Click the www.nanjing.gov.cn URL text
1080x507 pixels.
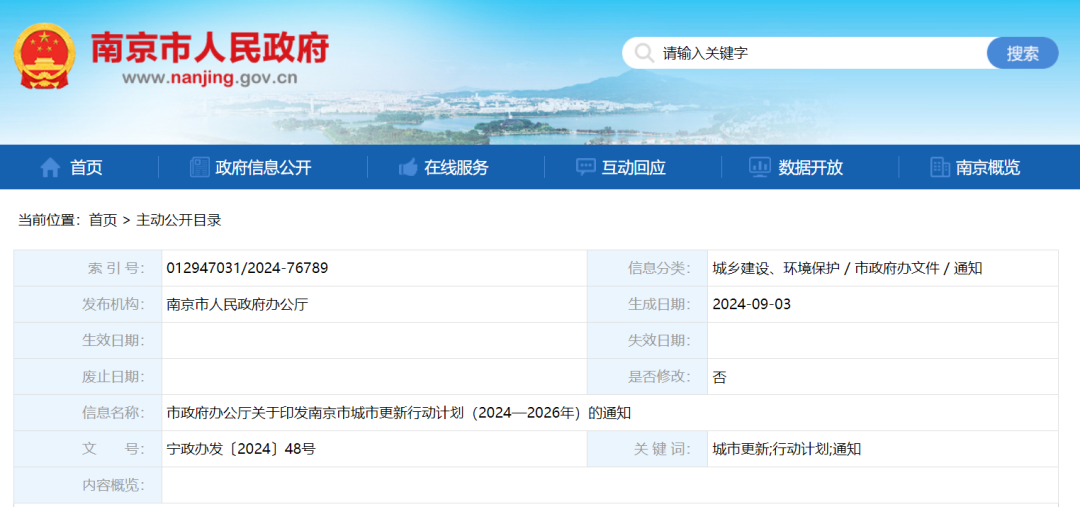pos(210,77)
